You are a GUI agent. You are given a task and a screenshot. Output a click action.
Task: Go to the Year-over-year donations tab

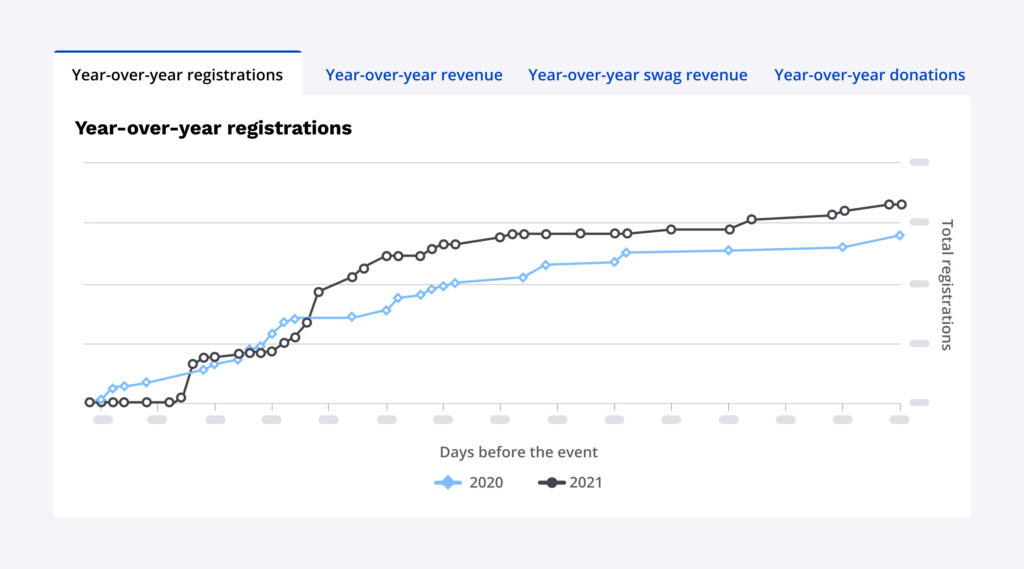click(869, 75)
